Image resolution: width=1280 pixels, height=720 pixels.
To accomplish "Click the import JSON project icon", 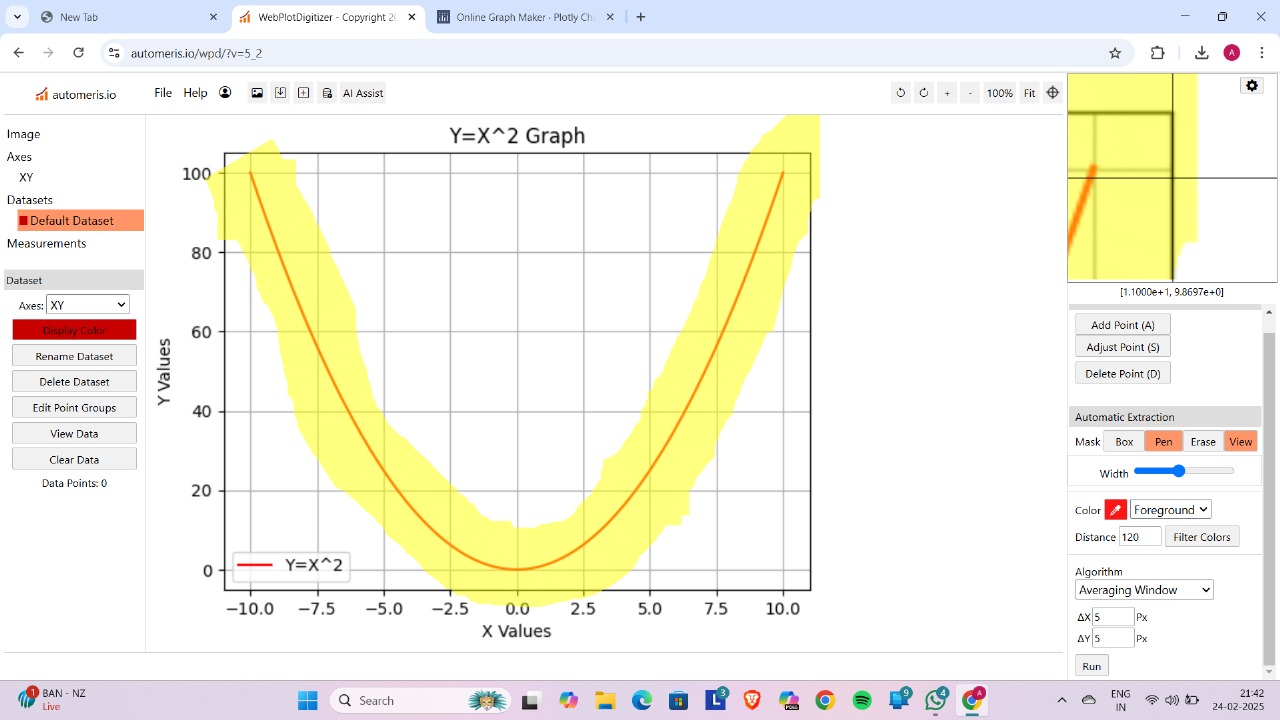I will tap(280, 92).
